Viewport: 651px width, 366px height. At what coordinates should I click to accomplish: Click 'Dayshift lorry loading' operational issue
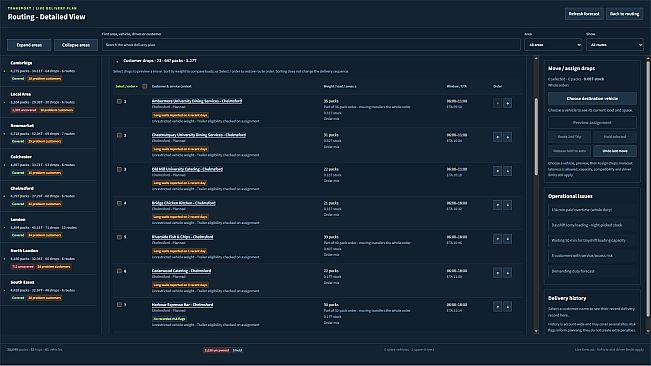click(592, 225)
